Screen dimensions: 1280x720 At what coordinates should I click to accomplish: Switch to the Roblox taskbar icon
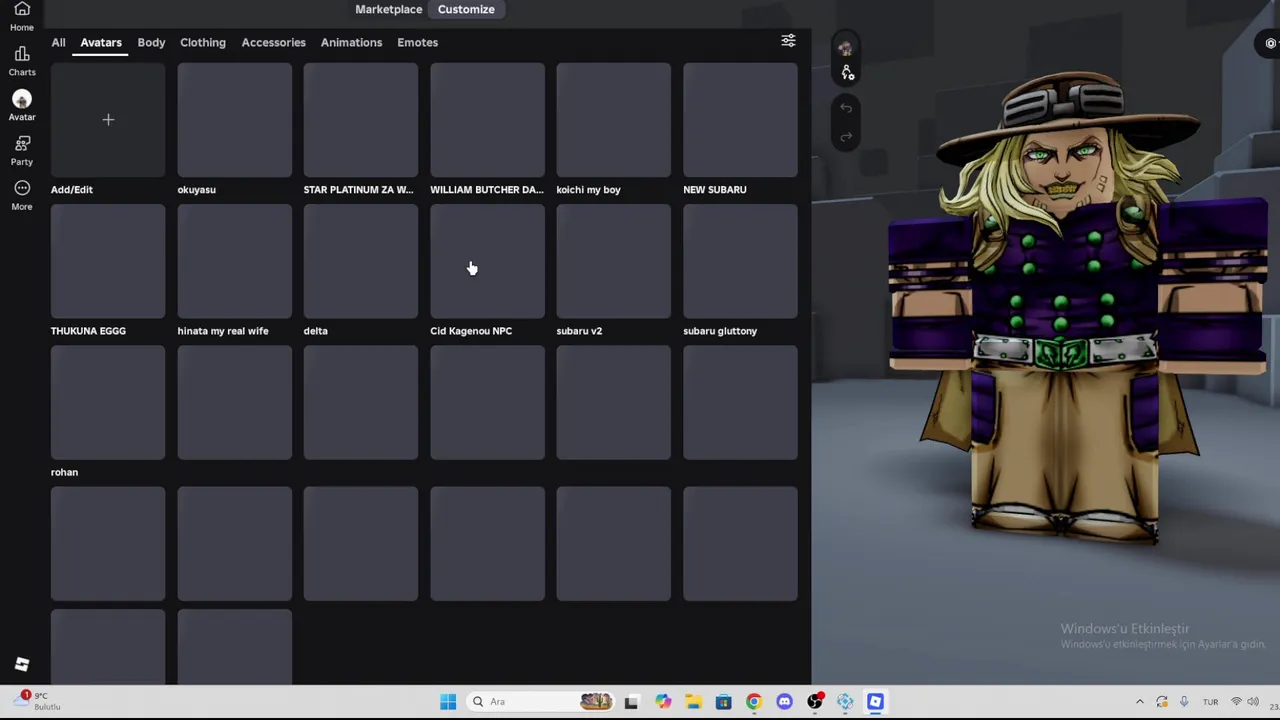tap(875, 702)
